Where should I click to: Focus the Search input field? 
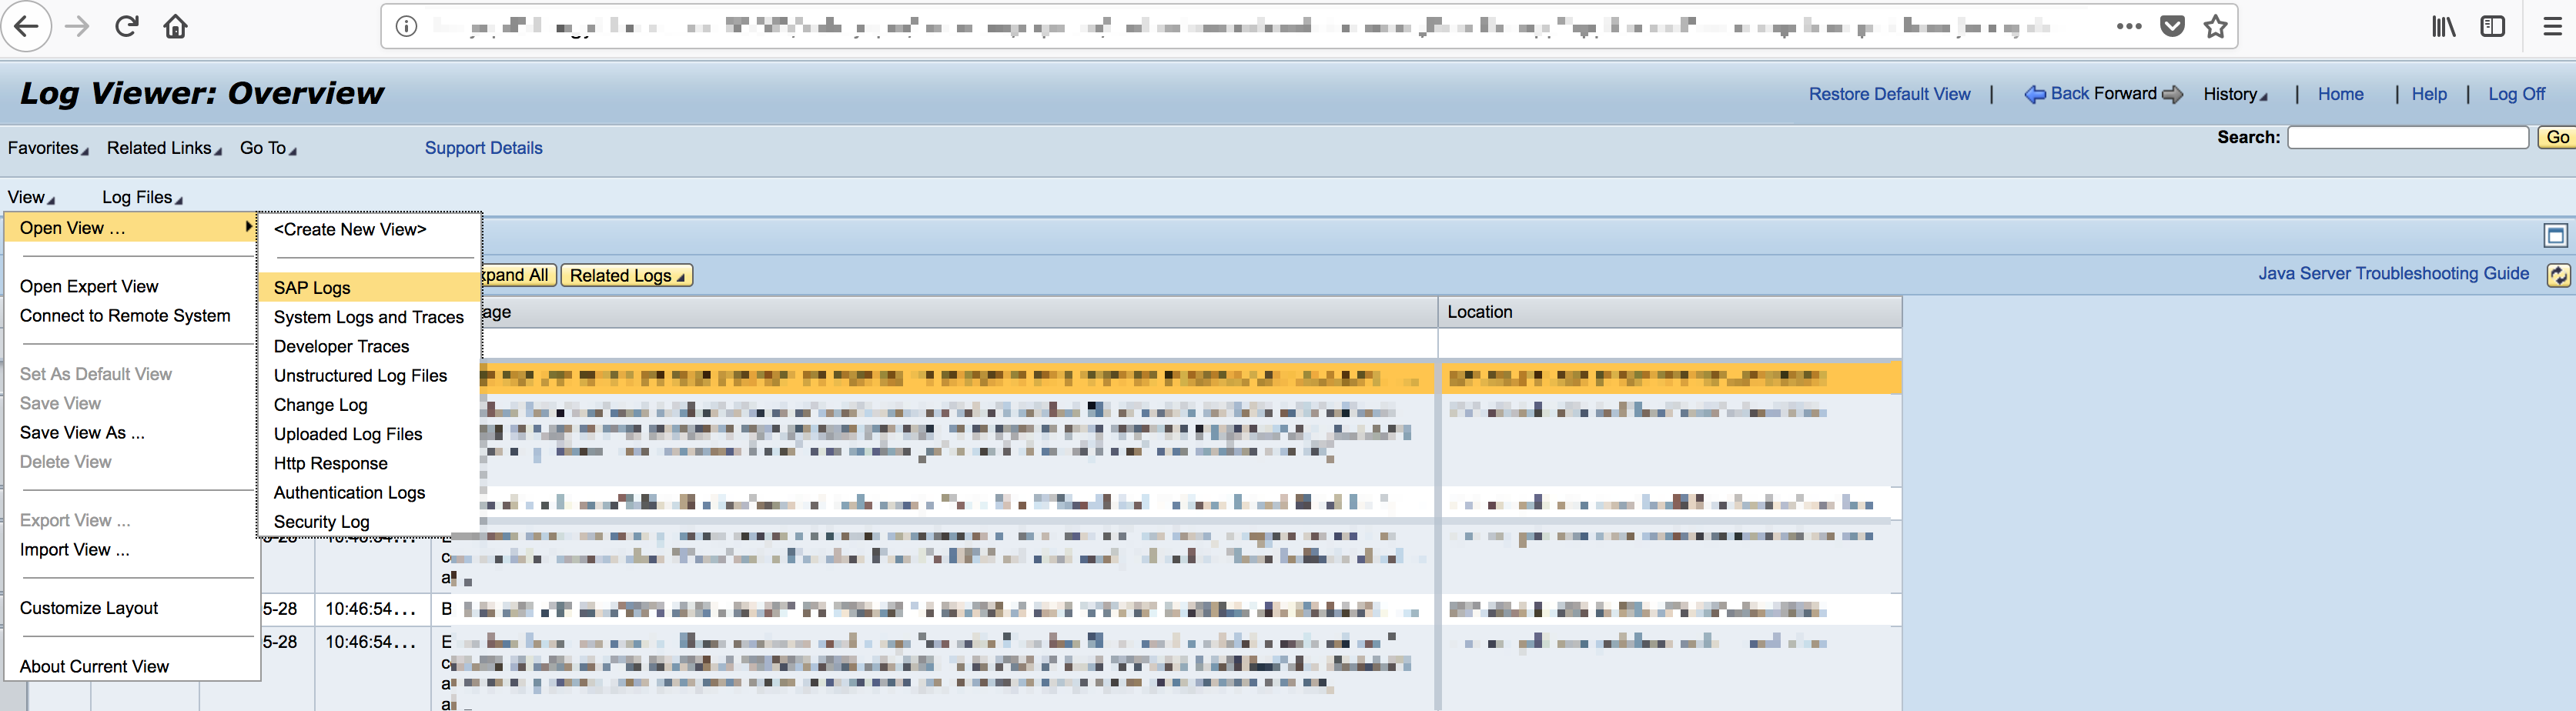pyautogui.click(x=2408, y=137)
